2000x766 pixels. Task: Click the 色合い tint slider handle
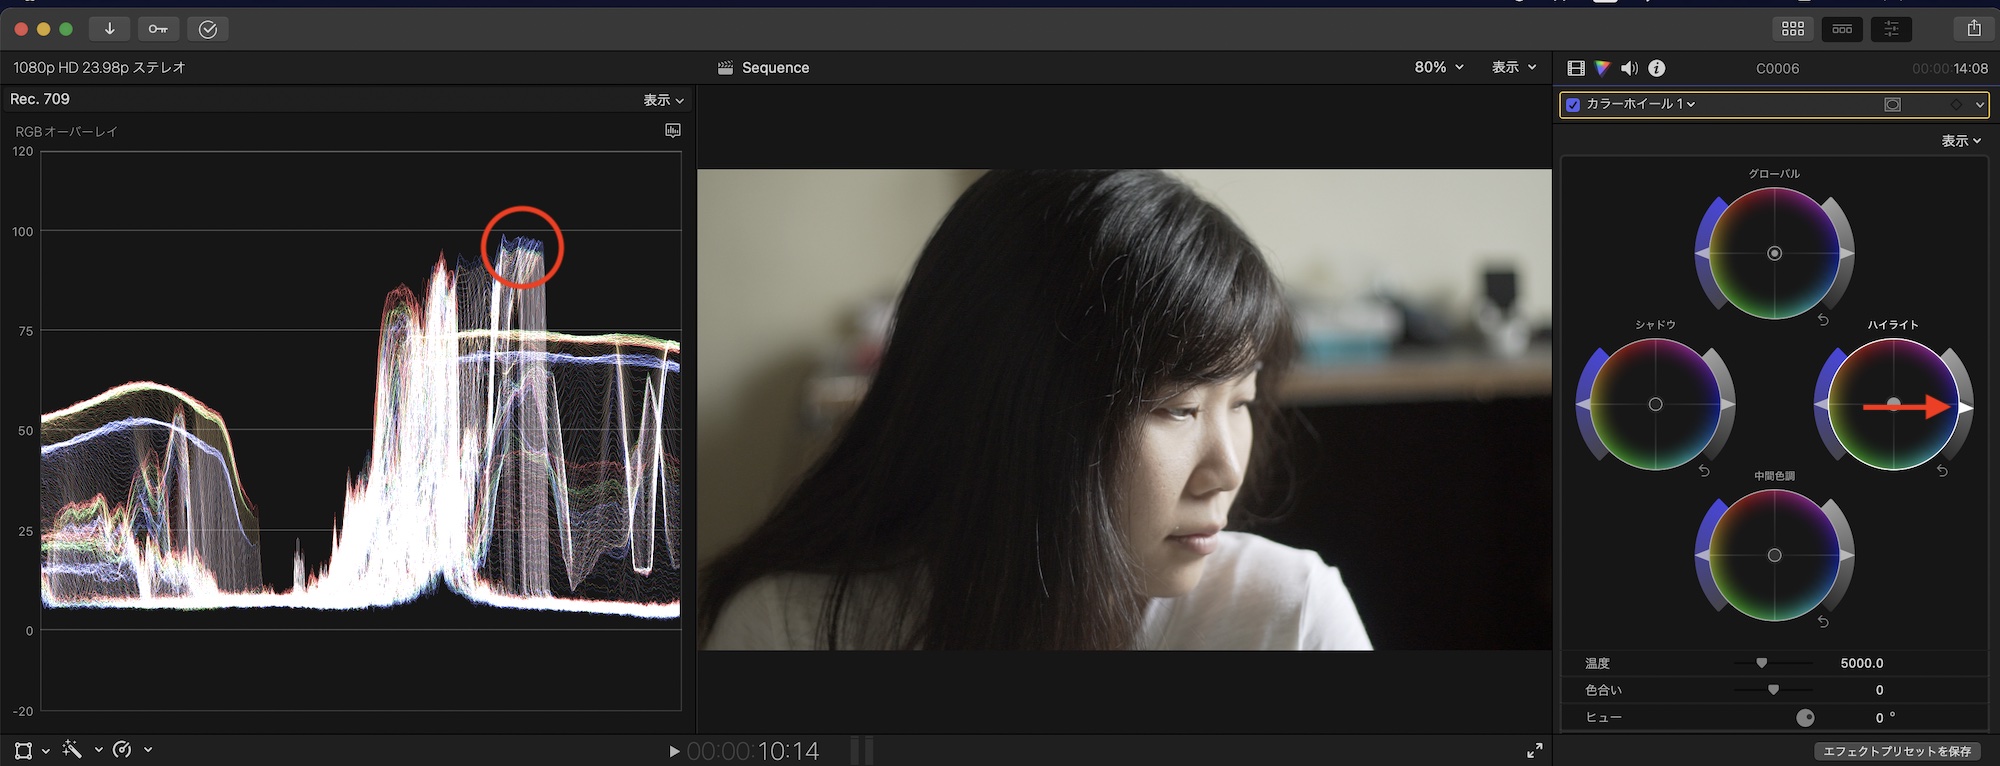[x=1773, y=690]
